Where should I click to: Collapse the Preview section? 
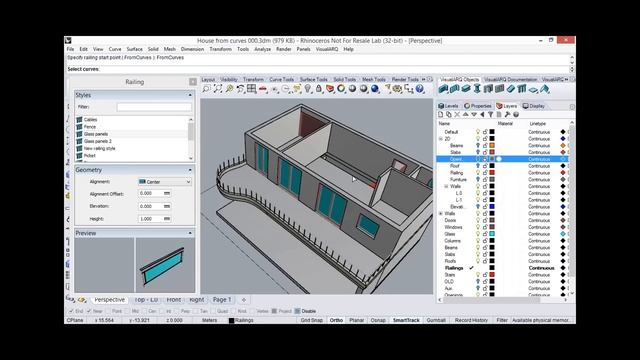[x=190, y=233]
